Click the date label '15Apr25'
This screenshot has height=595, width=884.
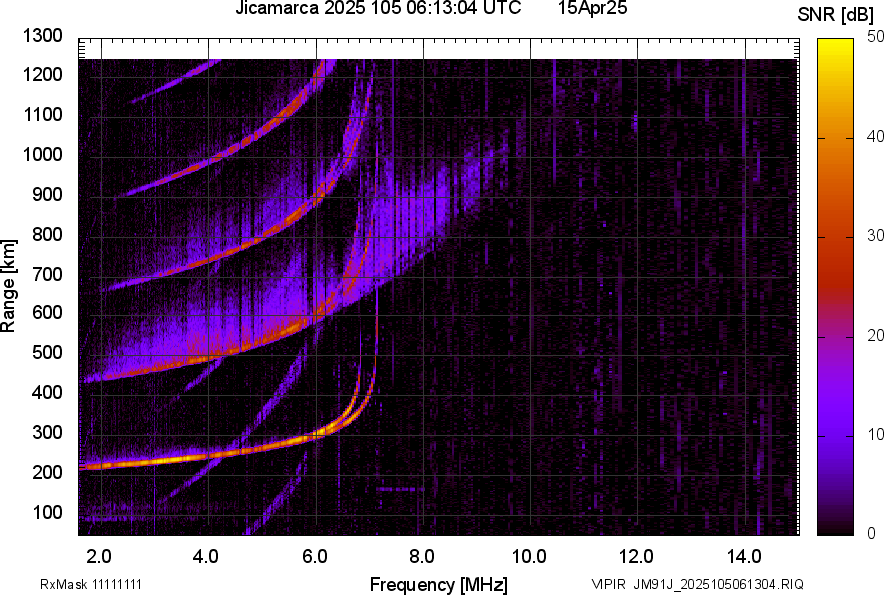[x=593, y=8]
